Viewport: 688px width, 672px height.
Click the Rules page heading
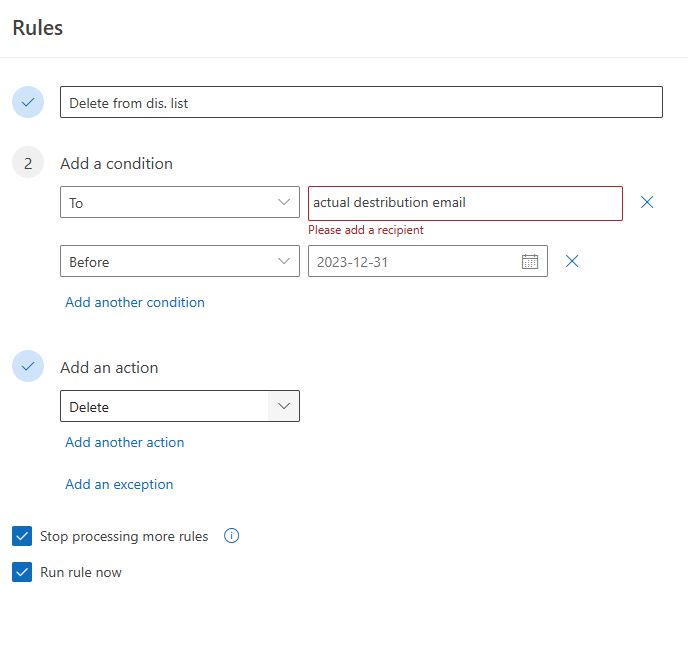(38, 28)
